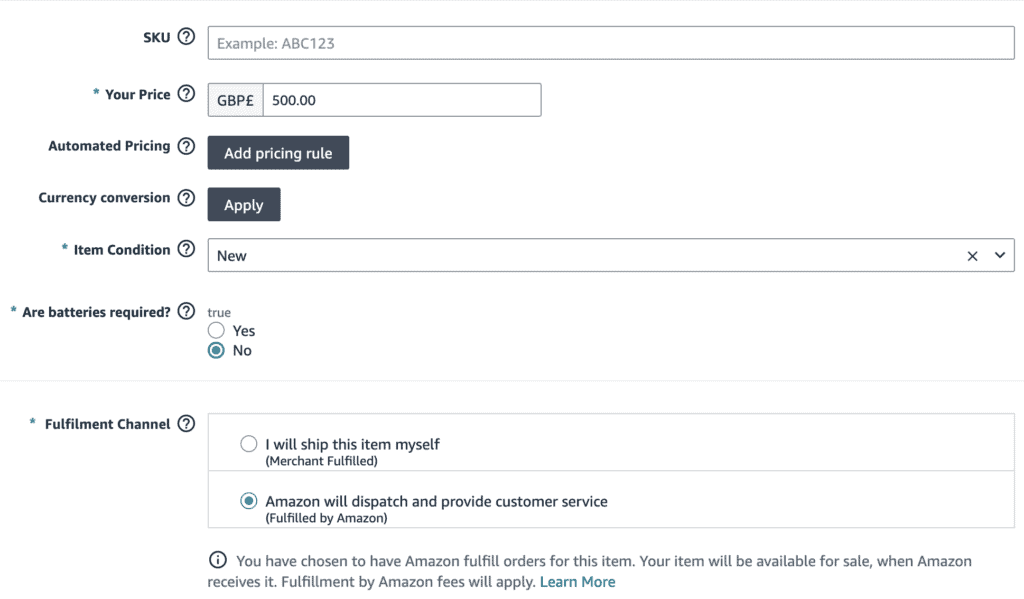Click the help icon next to SKU
The image size is (1024, 599).
pos(186,37)
